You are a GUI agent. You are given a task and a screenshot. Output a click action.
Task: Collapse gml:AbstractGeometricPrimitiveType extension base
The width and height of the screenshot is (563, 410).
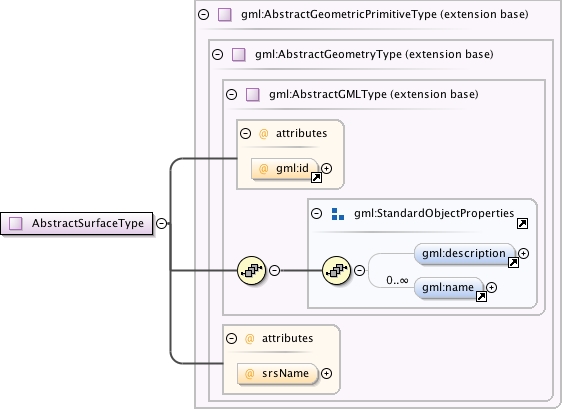click(x=204, y=14)
